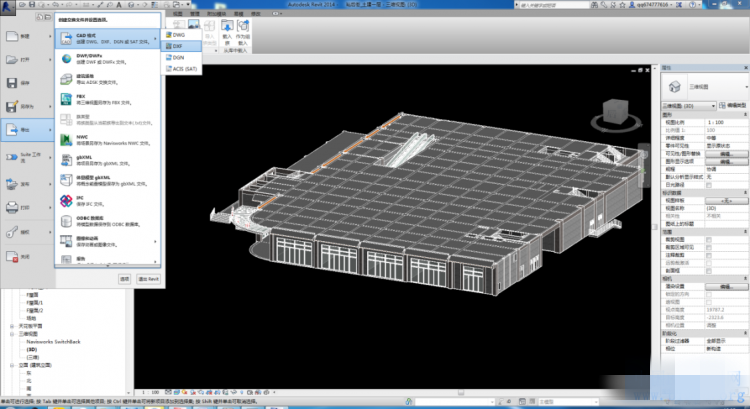Image resolution: width=750 pixels, height=409 pixels.
Task: Click the Save floppy icon in application menu
Action: (12, 83)
